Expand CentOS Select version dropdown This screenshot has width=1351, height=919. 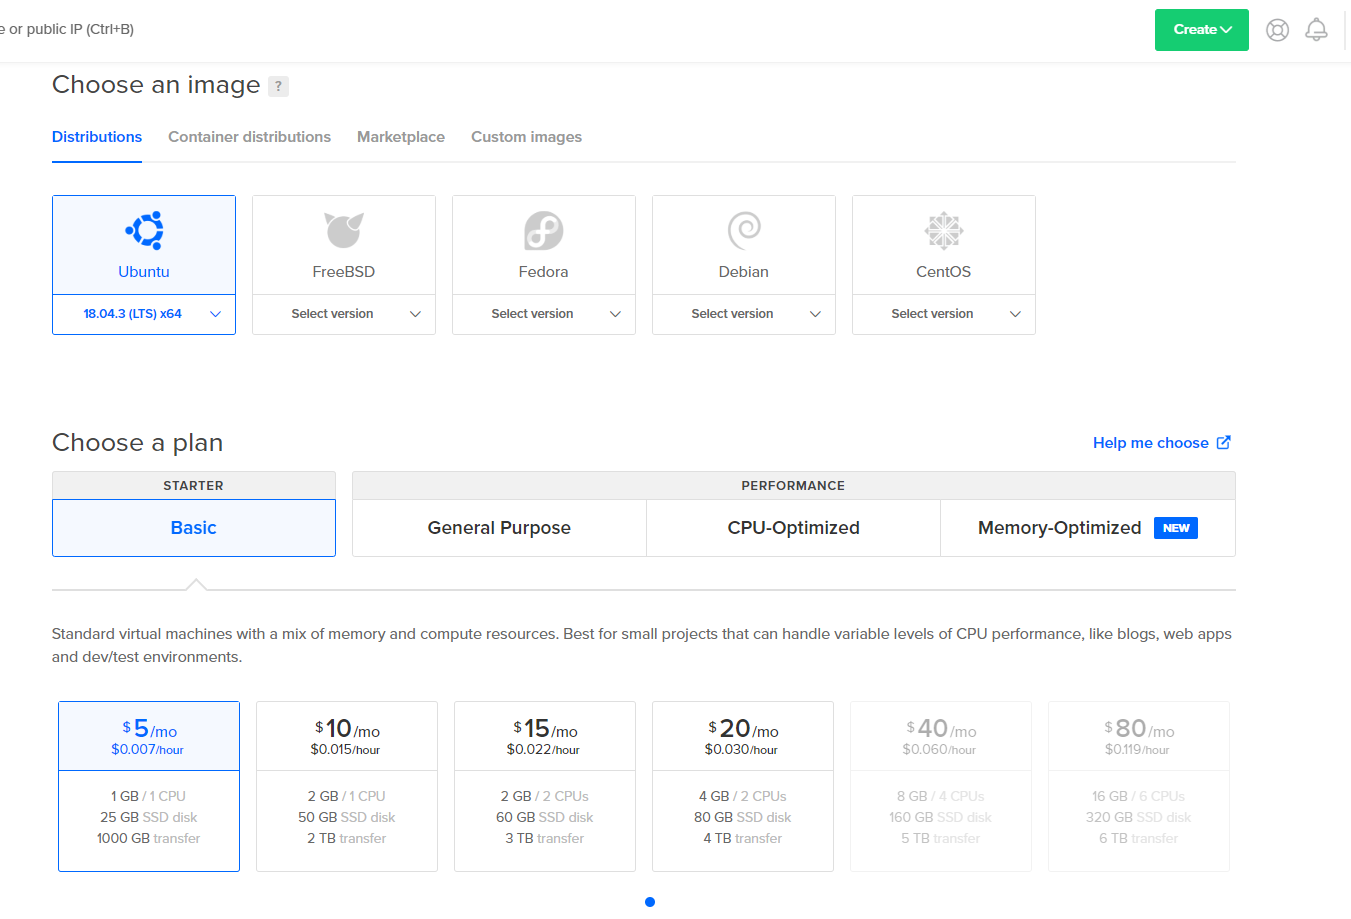point(944,314)
